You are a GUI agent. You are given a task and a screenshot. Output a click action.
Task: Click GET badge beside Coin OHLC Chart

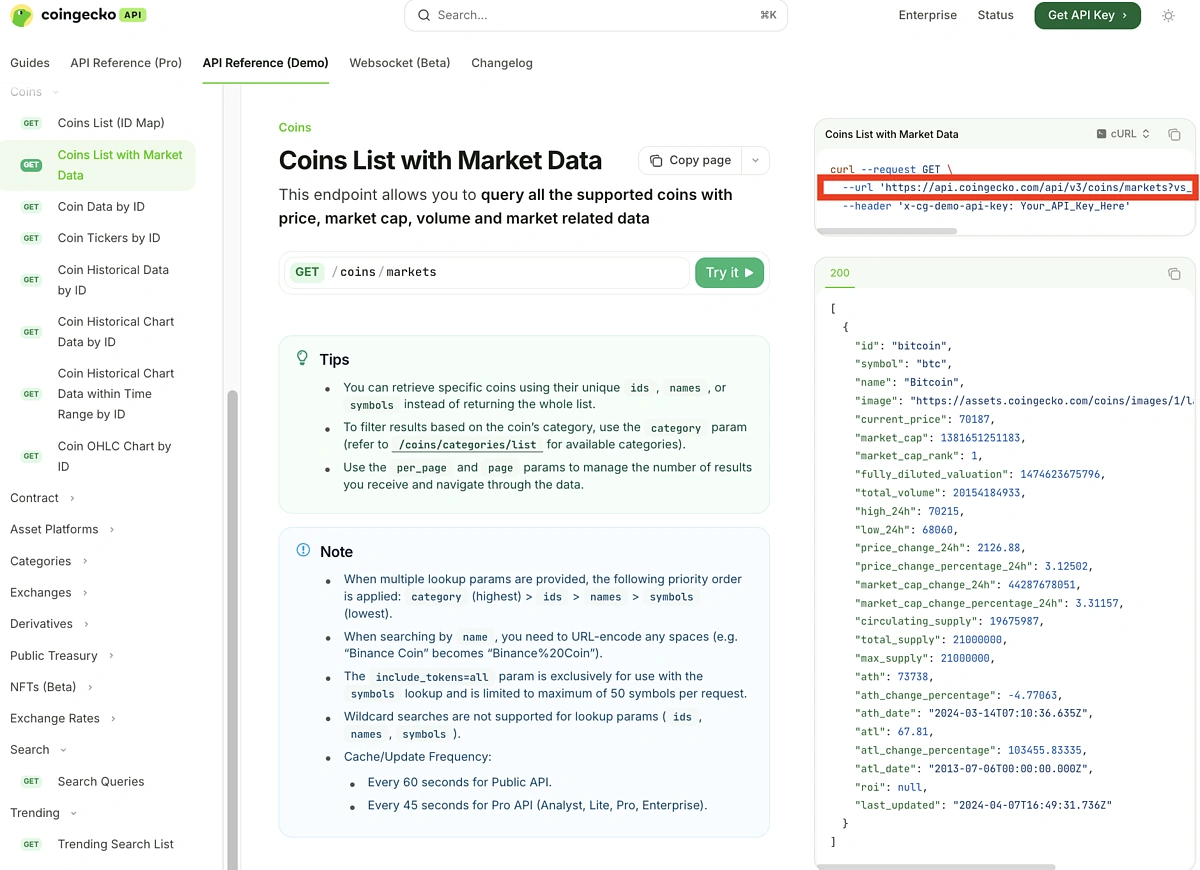pyautogui.click(x=32, y=456)
